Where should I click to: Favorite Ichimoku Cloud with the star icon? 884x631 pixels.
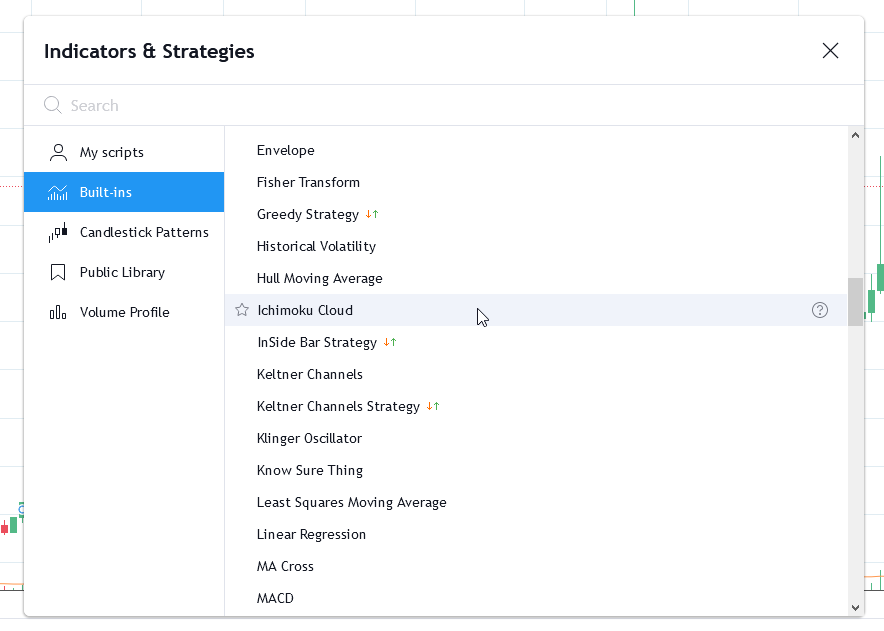click(x=242, y=310)
